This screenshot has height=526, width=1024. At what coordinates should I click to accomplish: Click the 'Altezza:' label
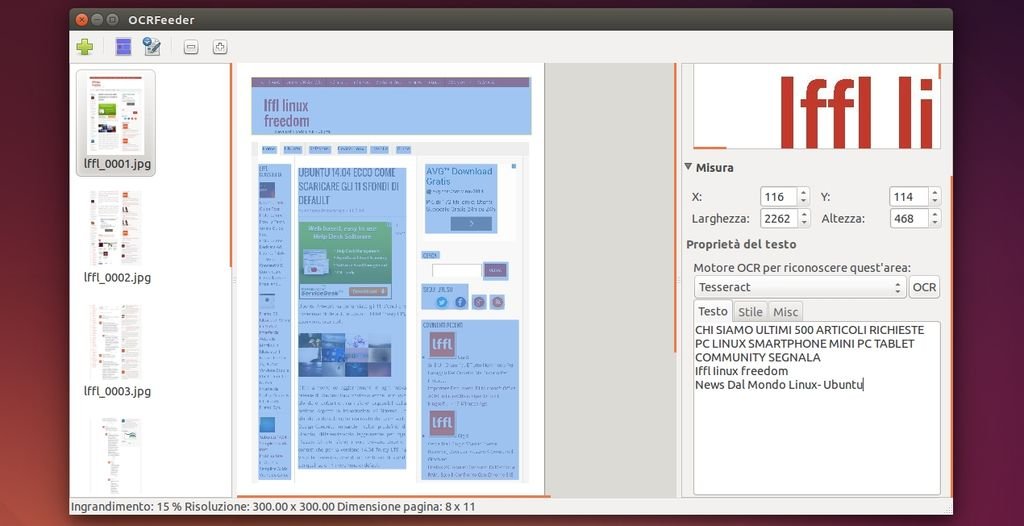[x=843, y=218]
